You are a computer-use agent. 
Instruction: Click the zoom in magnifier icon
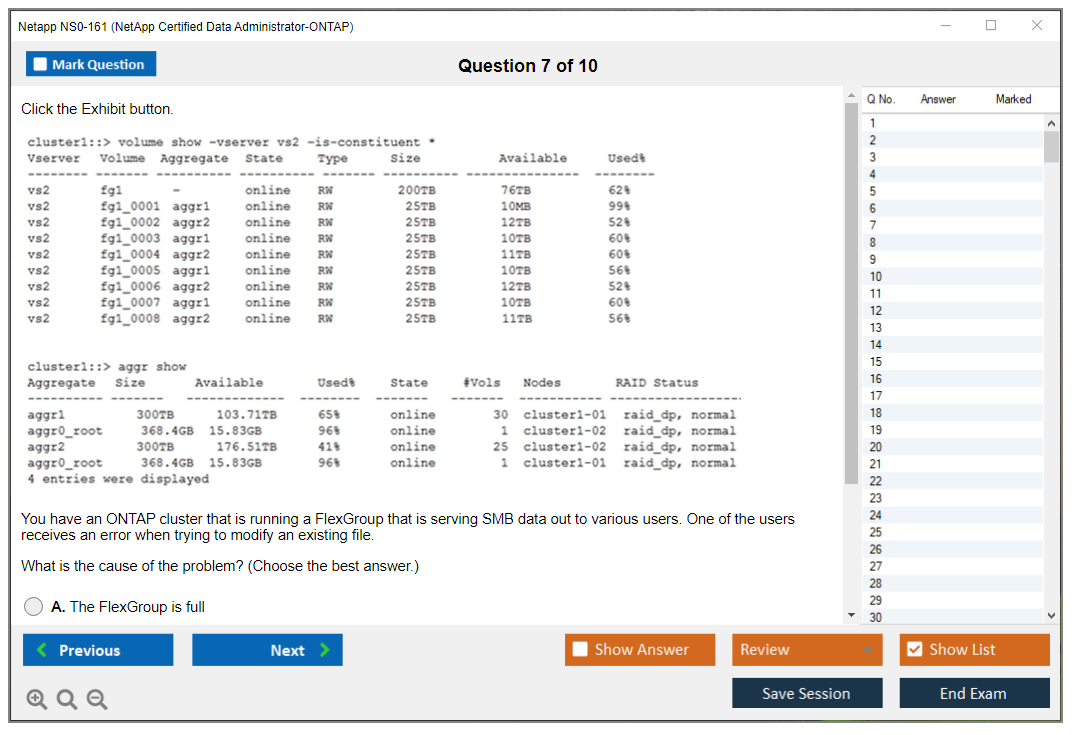tap(37, 700)
